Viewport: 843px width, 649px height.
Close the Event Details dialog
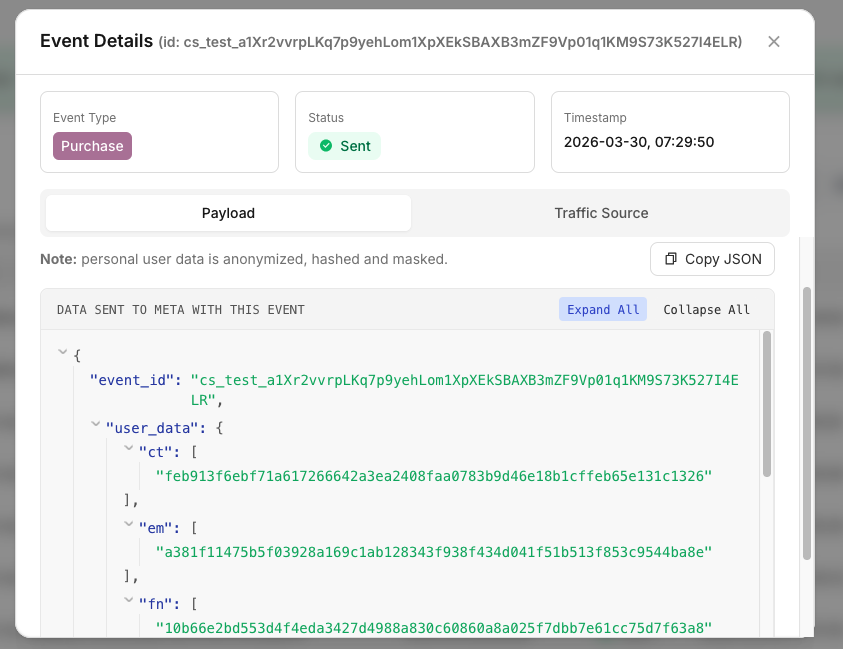pos(773,42)
